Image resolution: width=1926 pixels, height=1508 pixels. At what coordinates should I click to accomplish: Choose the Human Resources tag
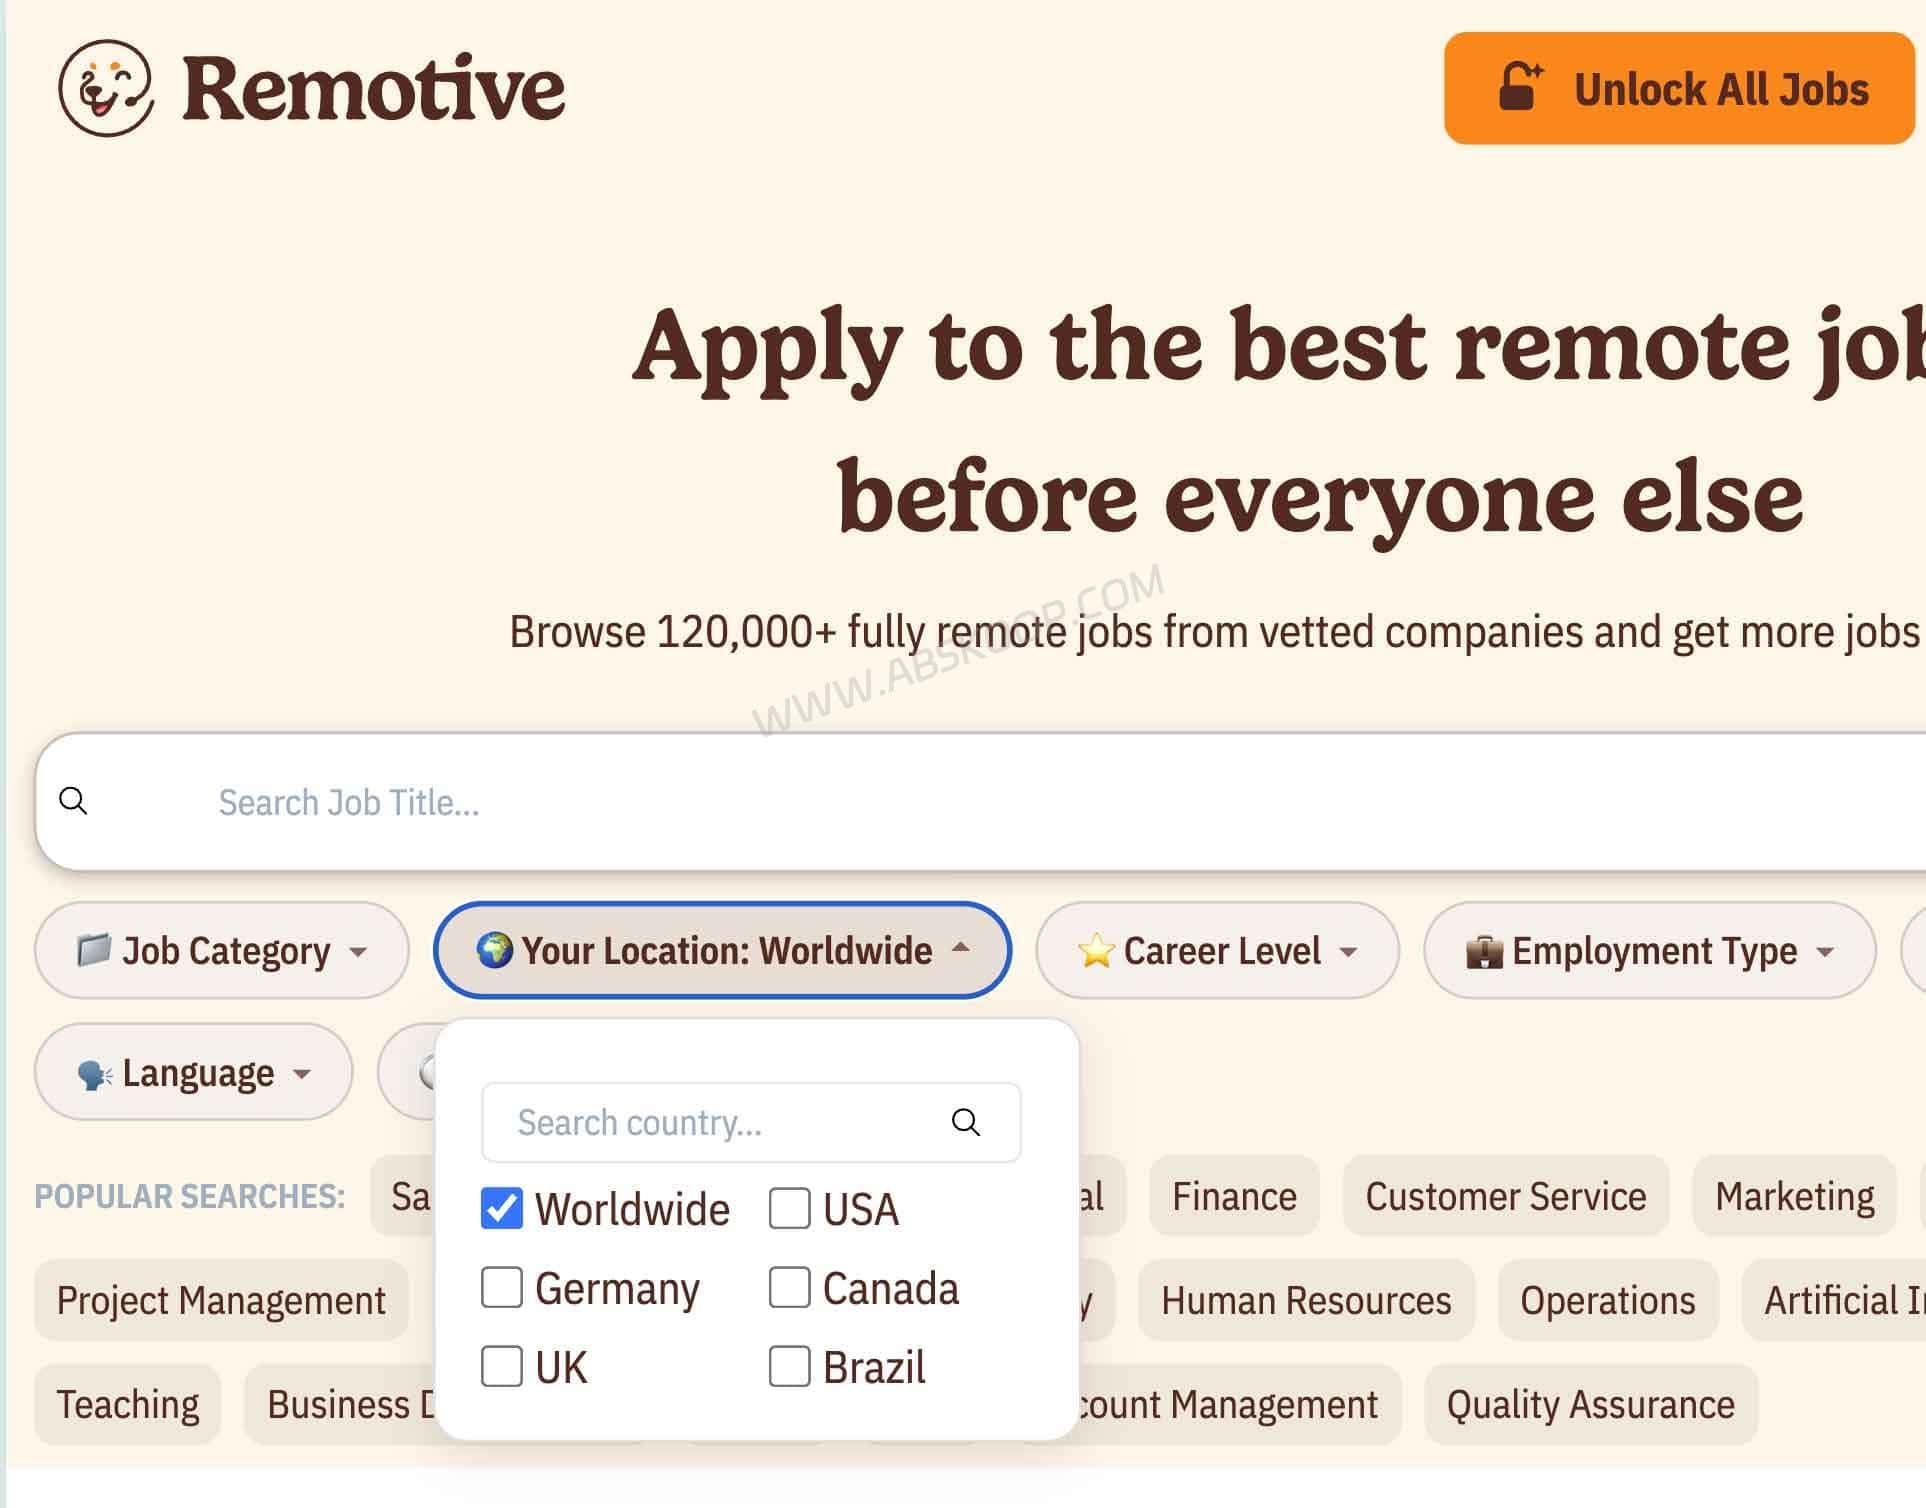1306,1300
